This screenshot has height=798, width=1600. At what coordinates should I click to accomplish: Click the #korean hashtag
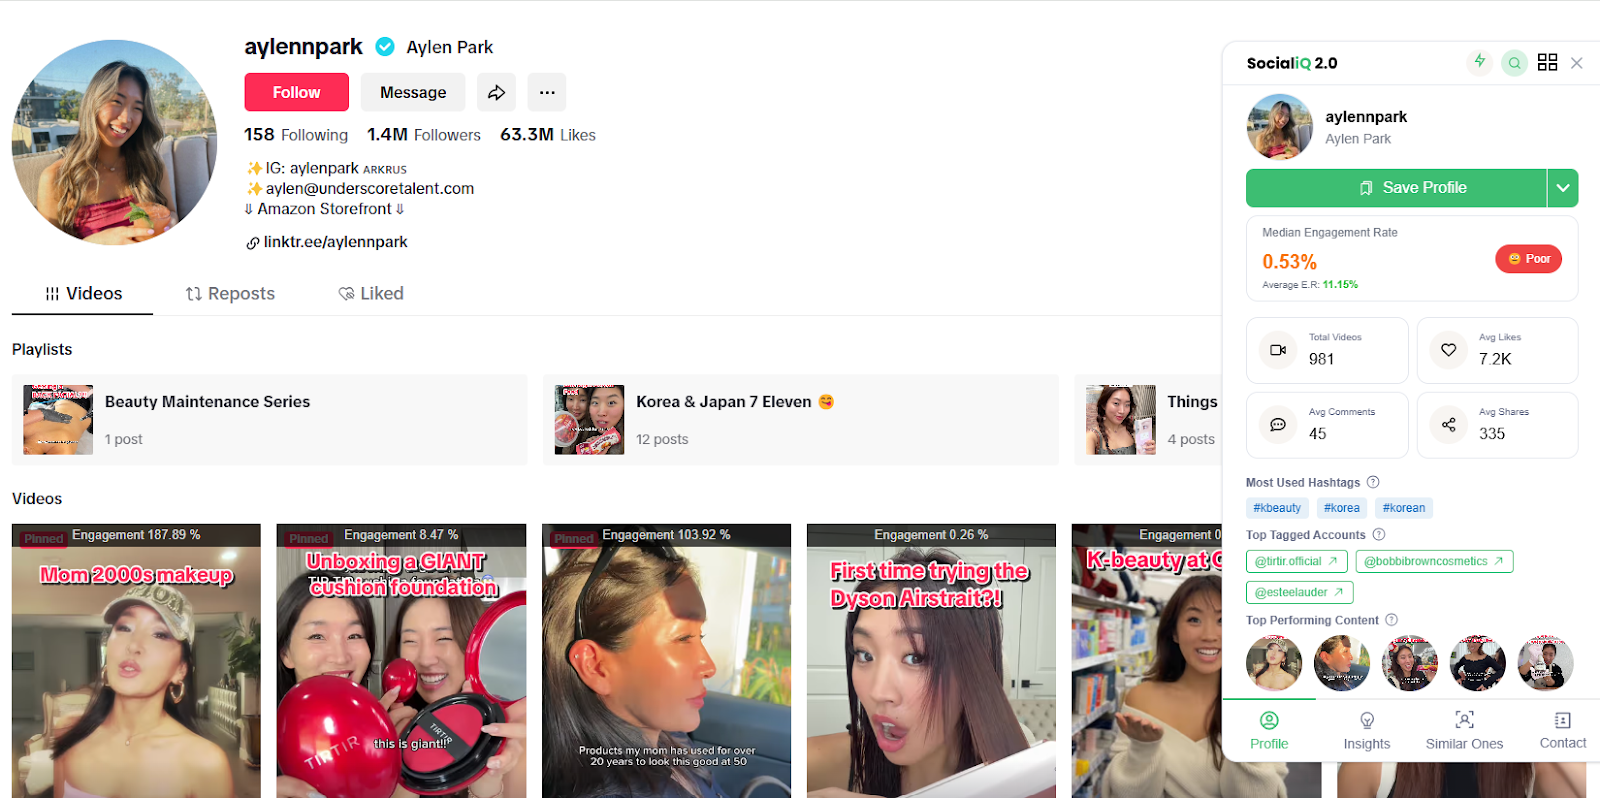pyautogui.click(x=1404, y=508)
